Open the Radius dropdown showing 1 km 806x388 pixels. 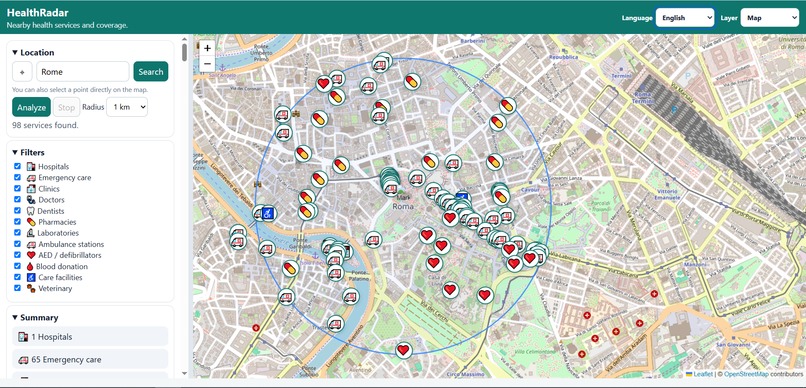click(127, 107)
